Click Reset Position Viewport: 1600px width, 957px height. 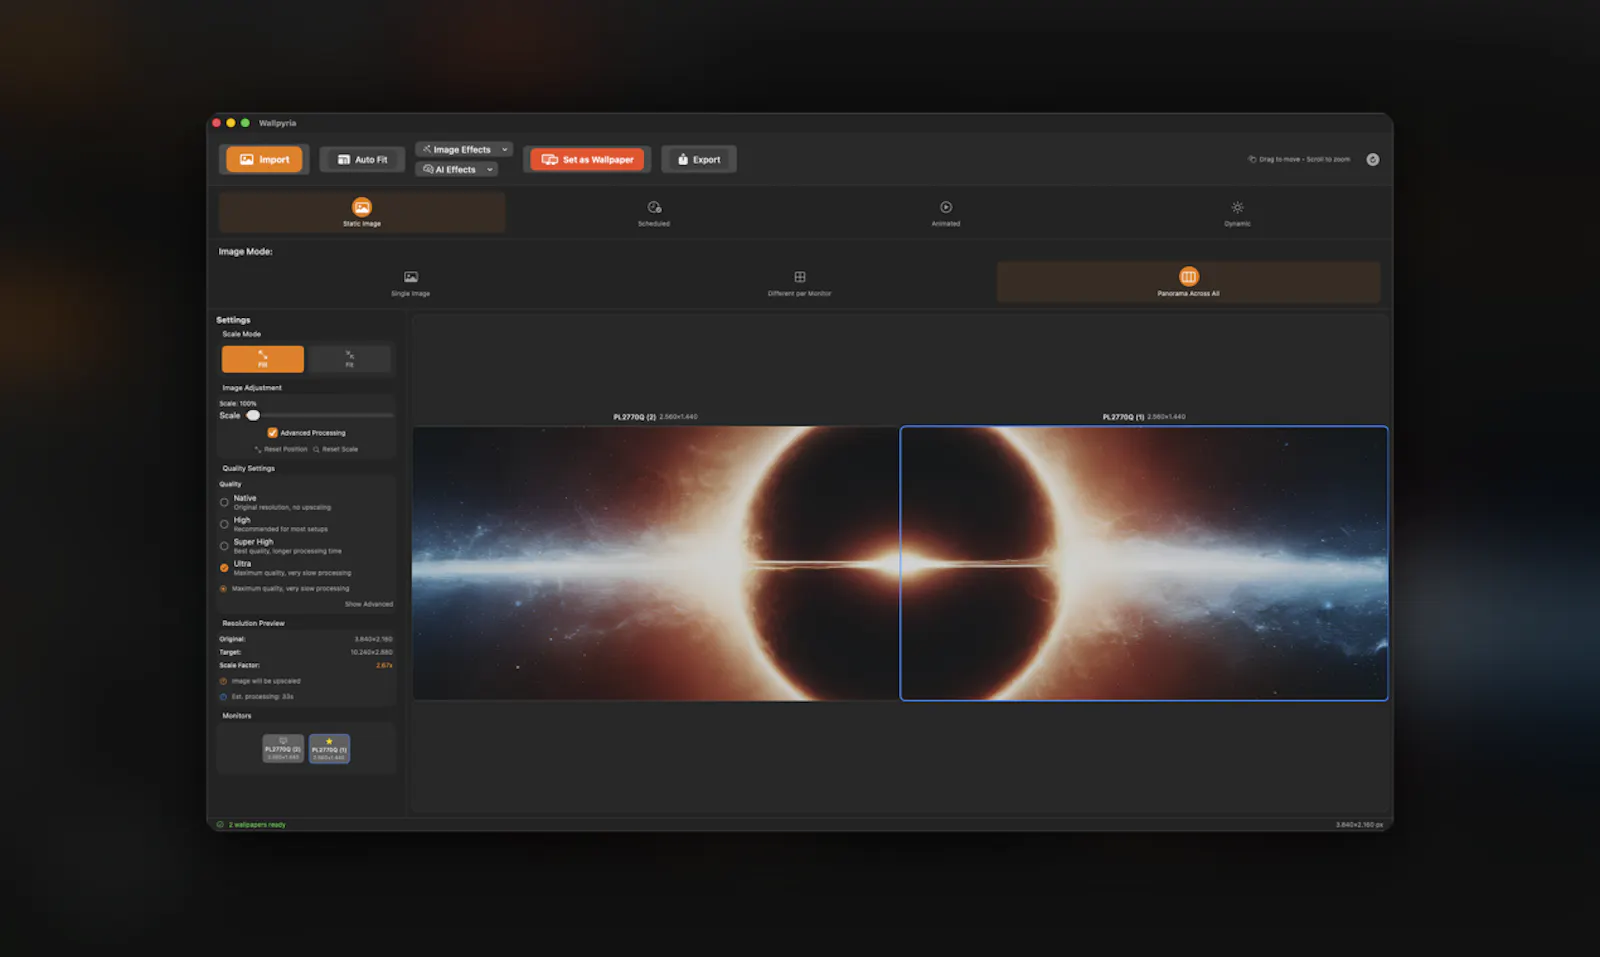[281, 449]
